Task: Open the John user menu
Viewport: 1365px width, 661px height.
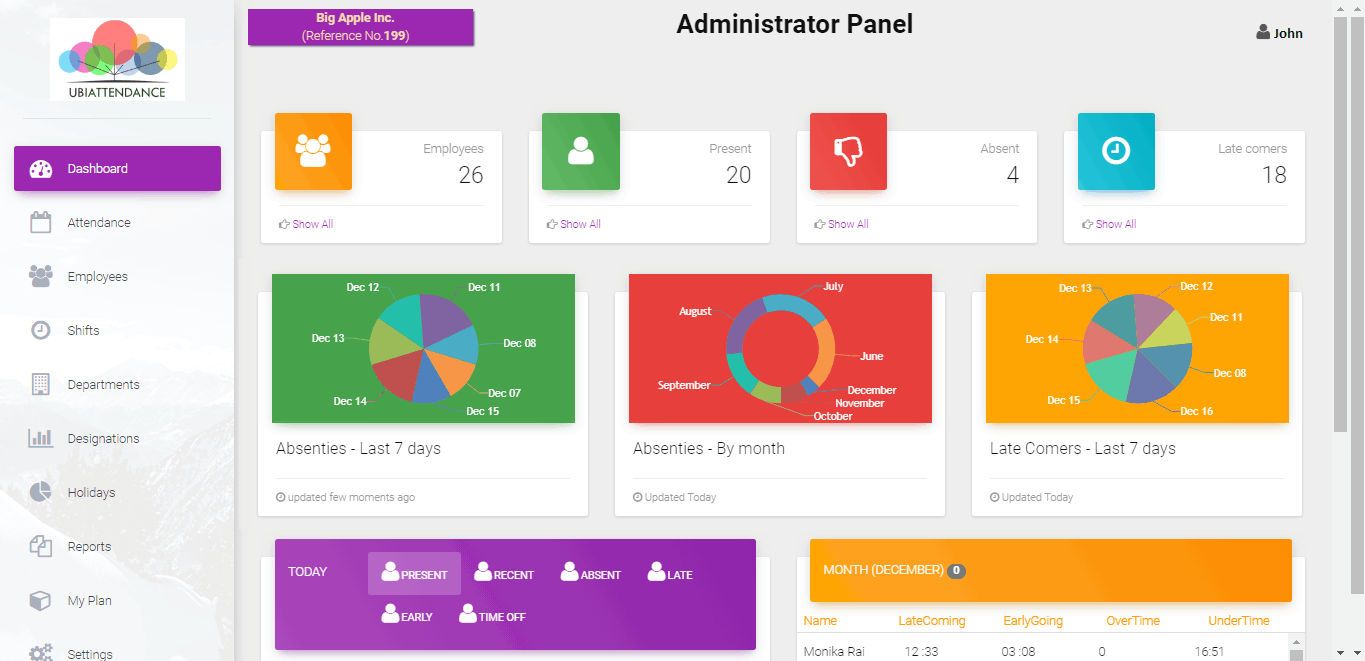Action: (x=1280, y=33)
